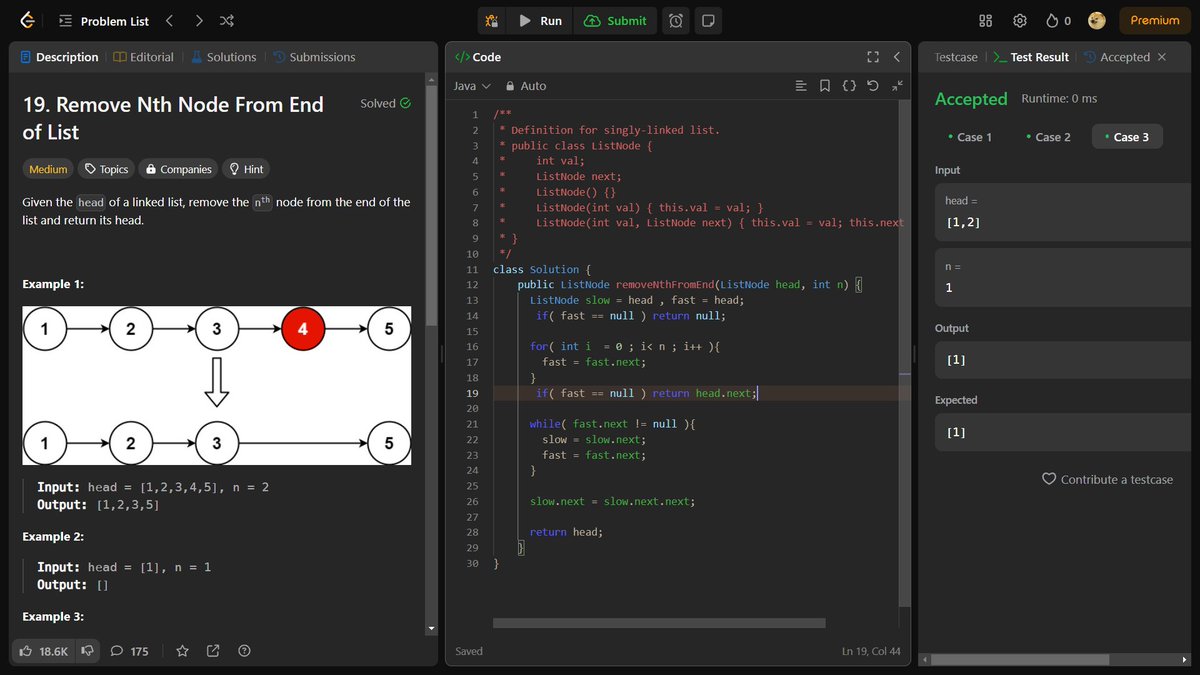Click the curly braces code icon
1200x675 pixels.
pyautogui.click(x=849, y=86)
